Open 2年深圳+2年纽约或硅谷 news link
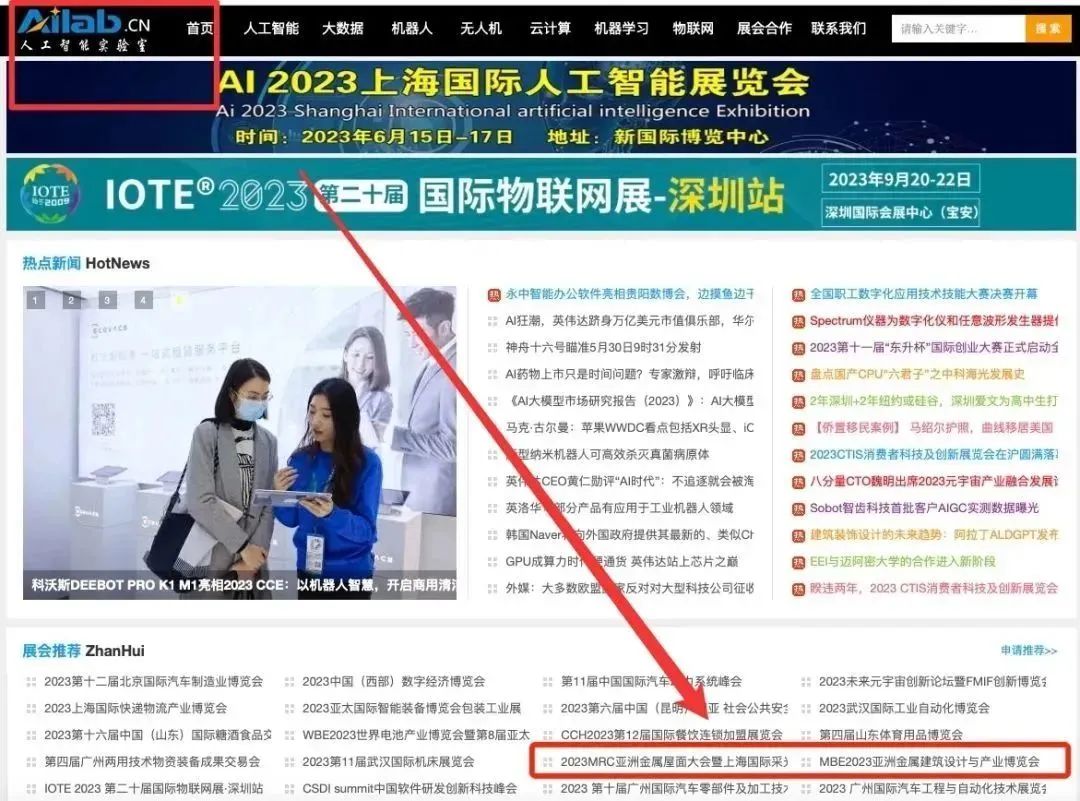Screen dimensions: 1080x801 point(933,401)
